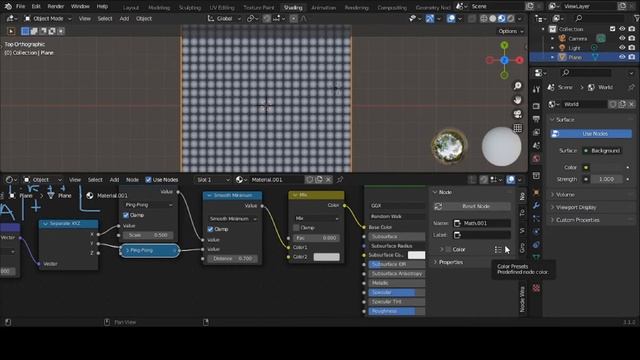
Task: Click the Use Nodes button in World properties
Action: point(591,134)
